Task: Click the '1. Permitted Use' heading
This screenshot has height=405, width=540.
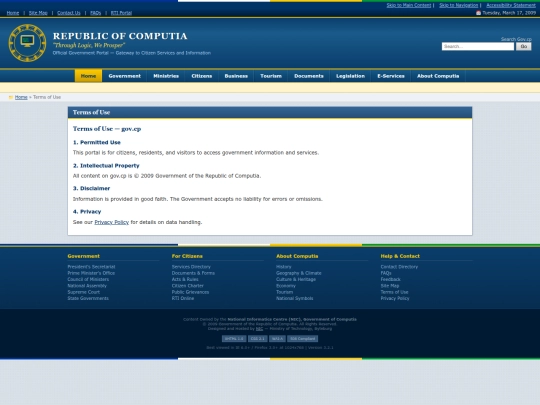Action: click(x=96, y=142)
